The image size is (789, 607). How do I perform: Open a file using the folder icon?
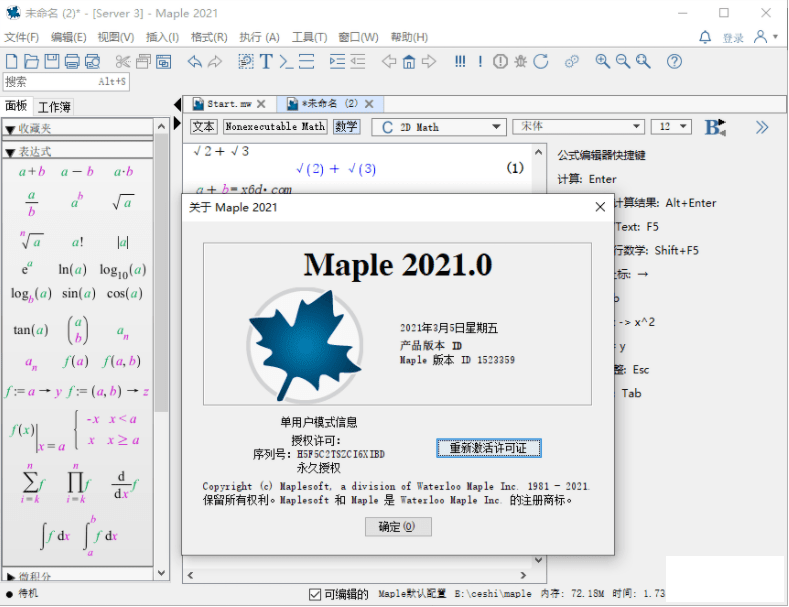[x=32, y=61]
